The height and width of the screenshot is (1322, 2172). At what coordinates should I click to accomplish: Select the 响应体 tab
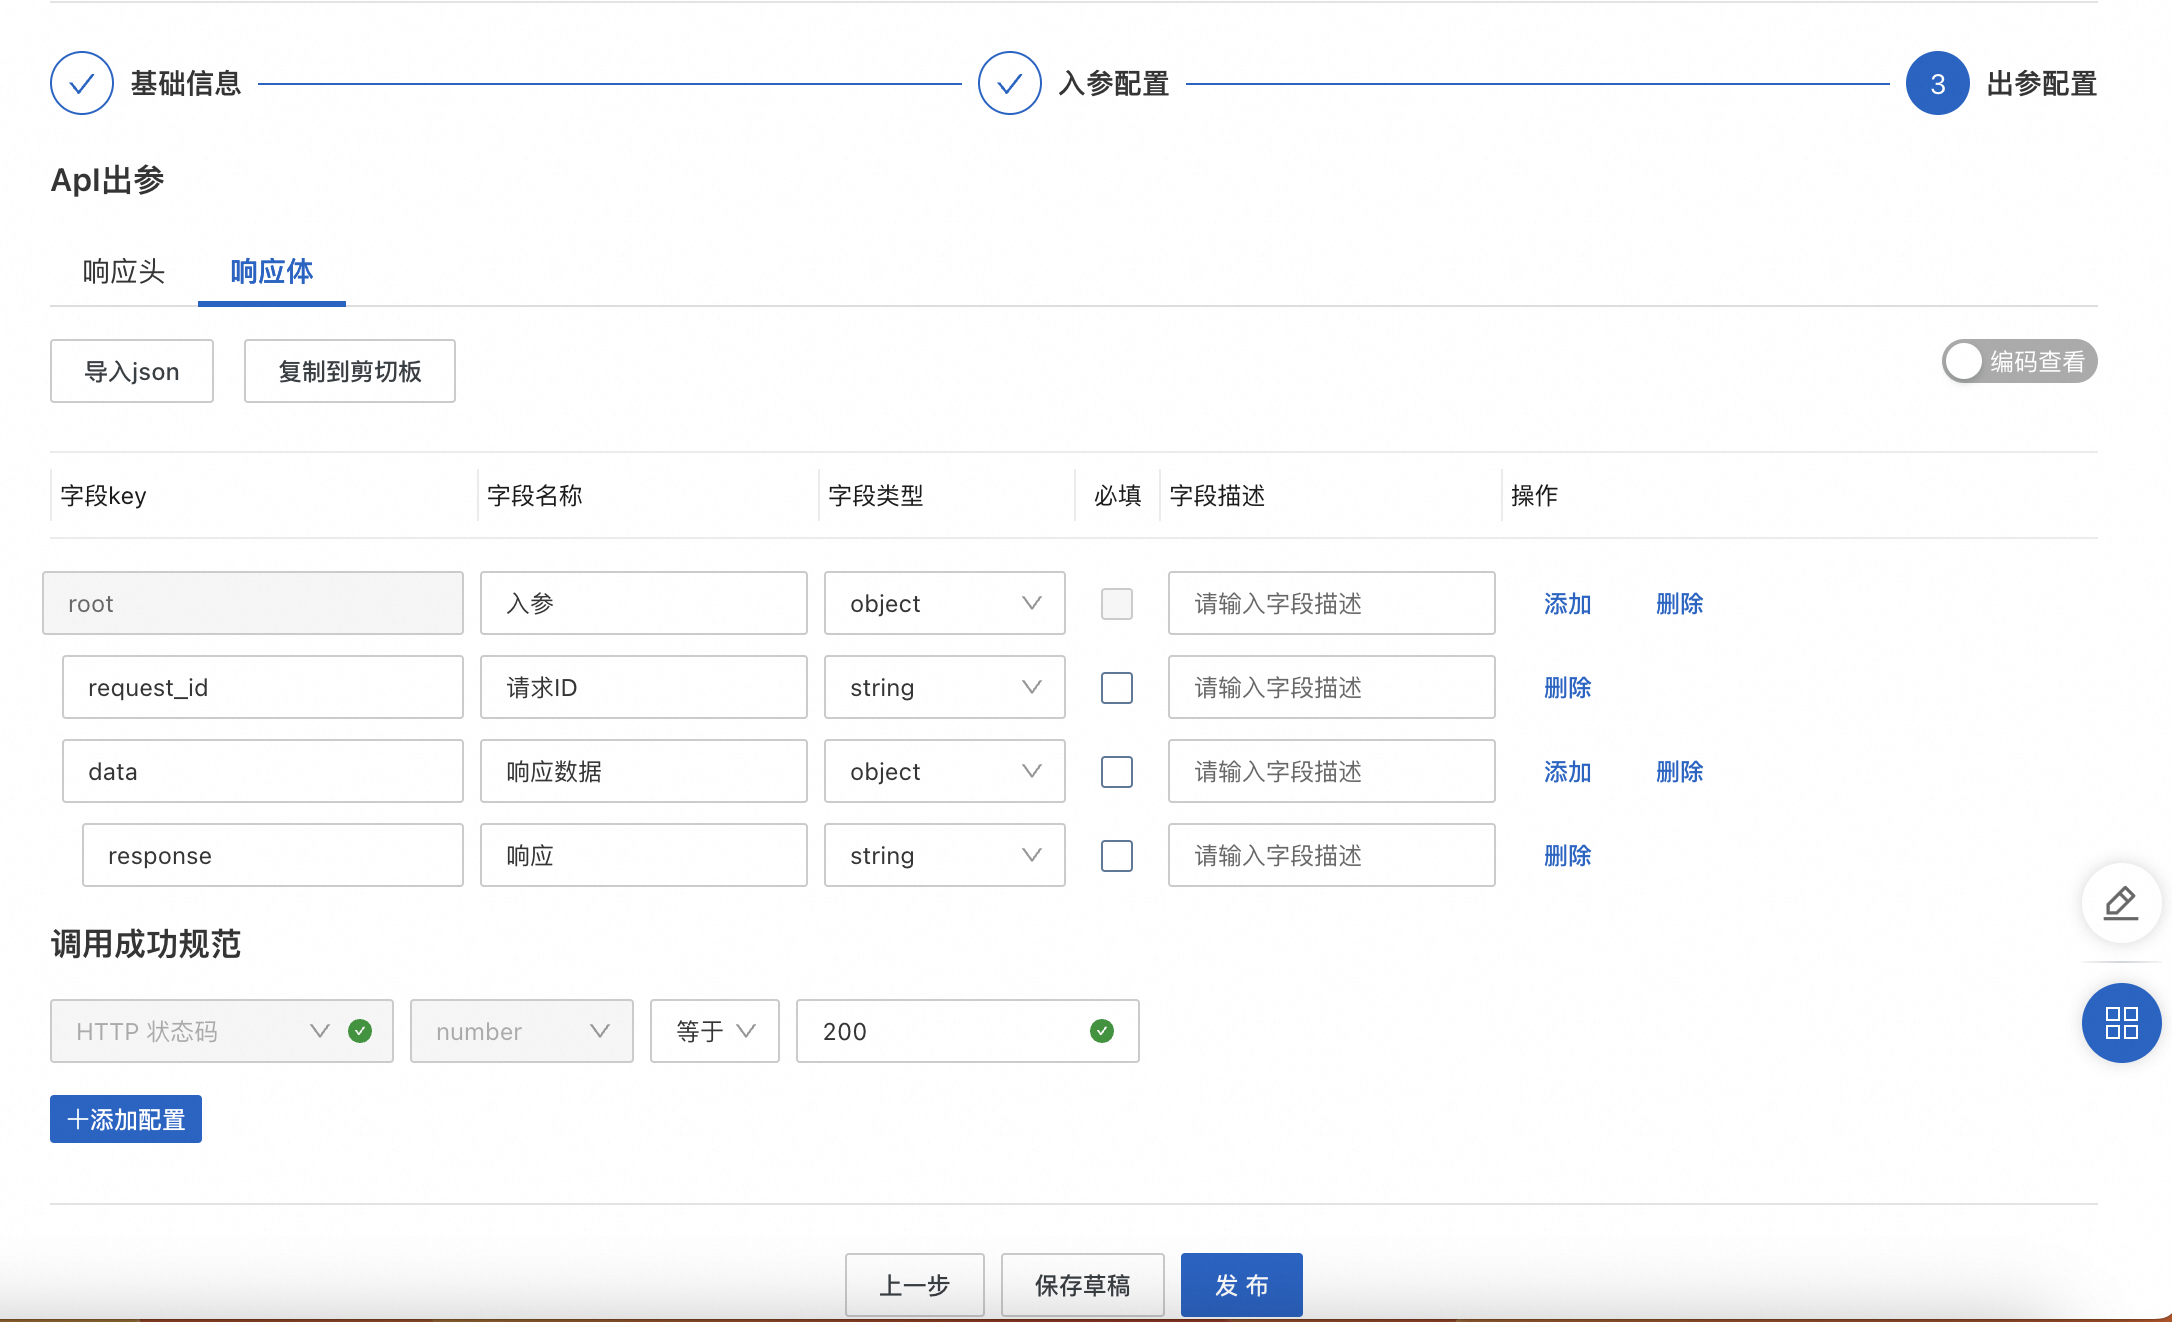click(x=272, y=272)
